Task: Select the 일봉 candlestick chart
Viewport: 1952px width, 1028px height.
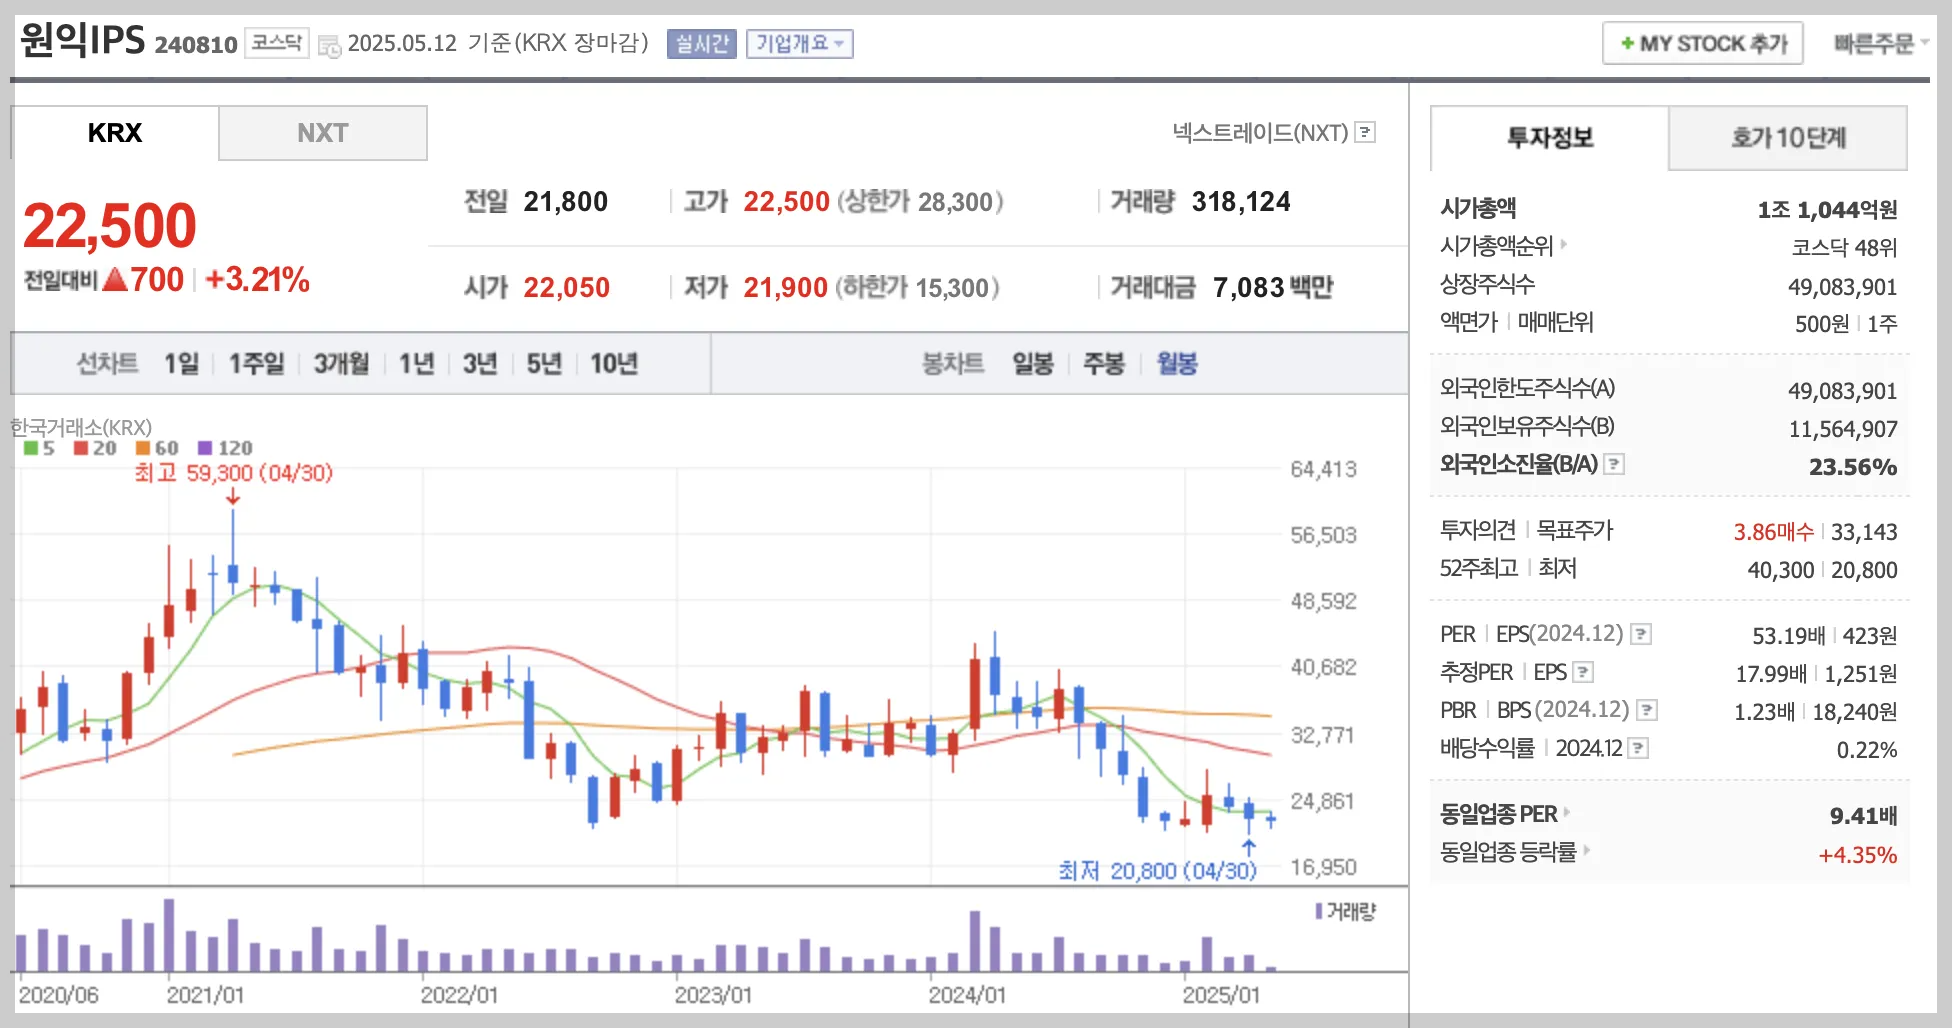Action: coord(1033,363)
